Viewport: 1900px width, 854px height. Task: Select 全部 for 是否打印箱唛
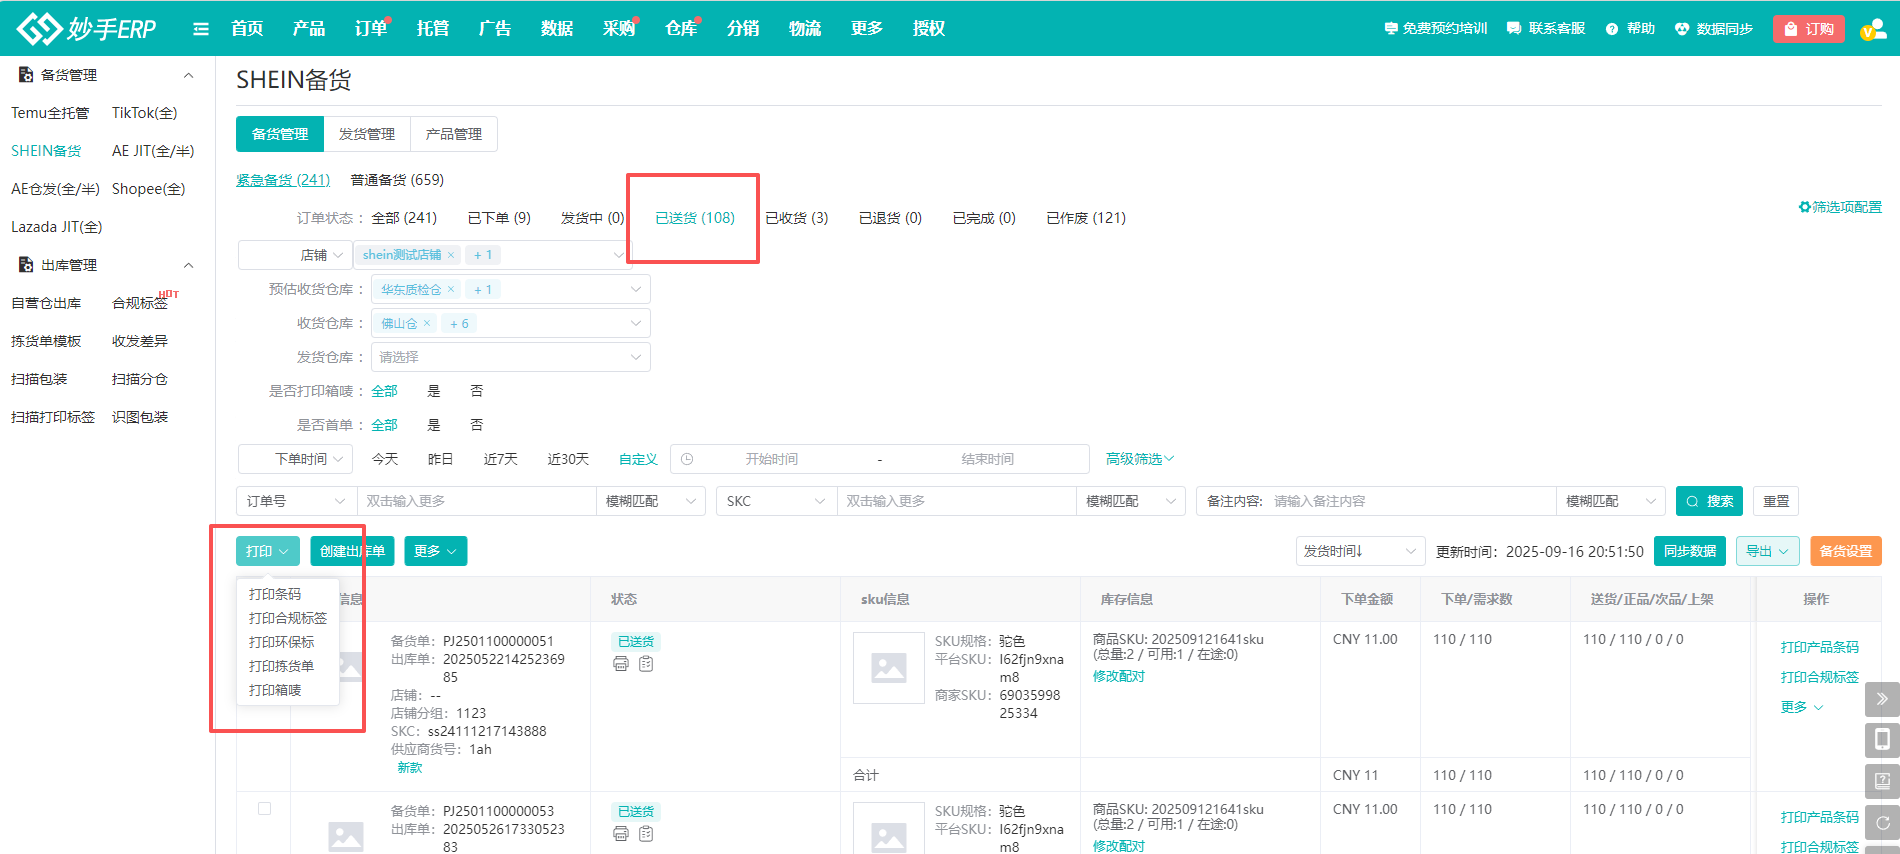(384, 391)
